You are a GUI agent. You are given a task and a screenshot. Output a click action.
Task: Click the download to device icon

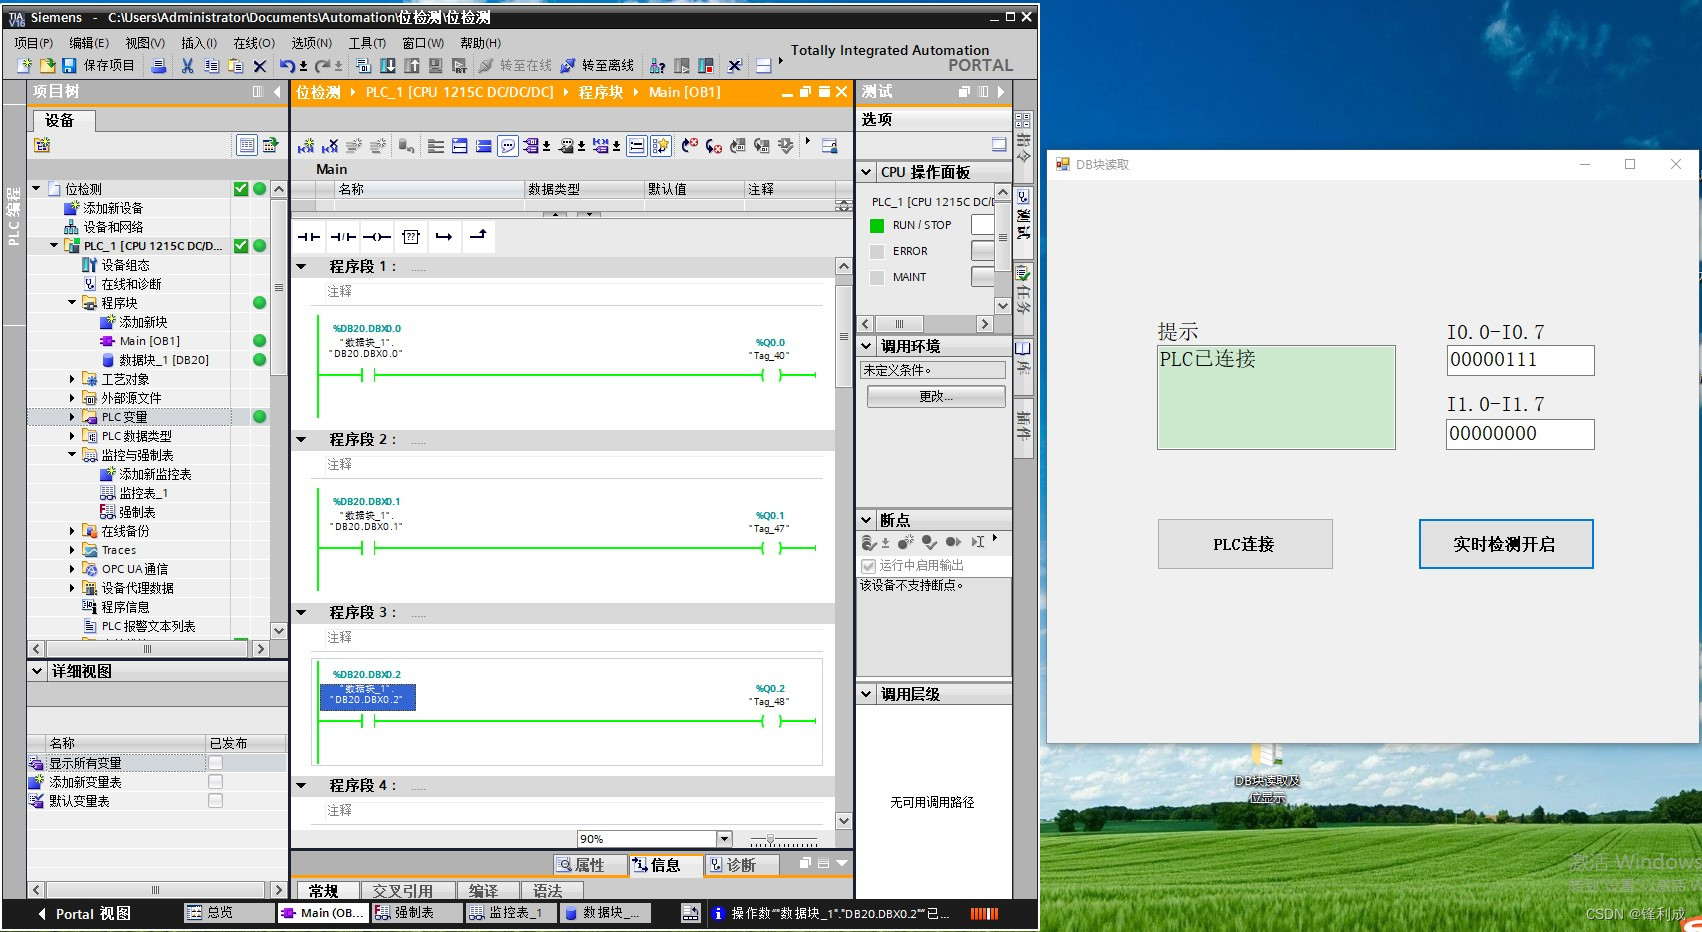coord(387,65)
